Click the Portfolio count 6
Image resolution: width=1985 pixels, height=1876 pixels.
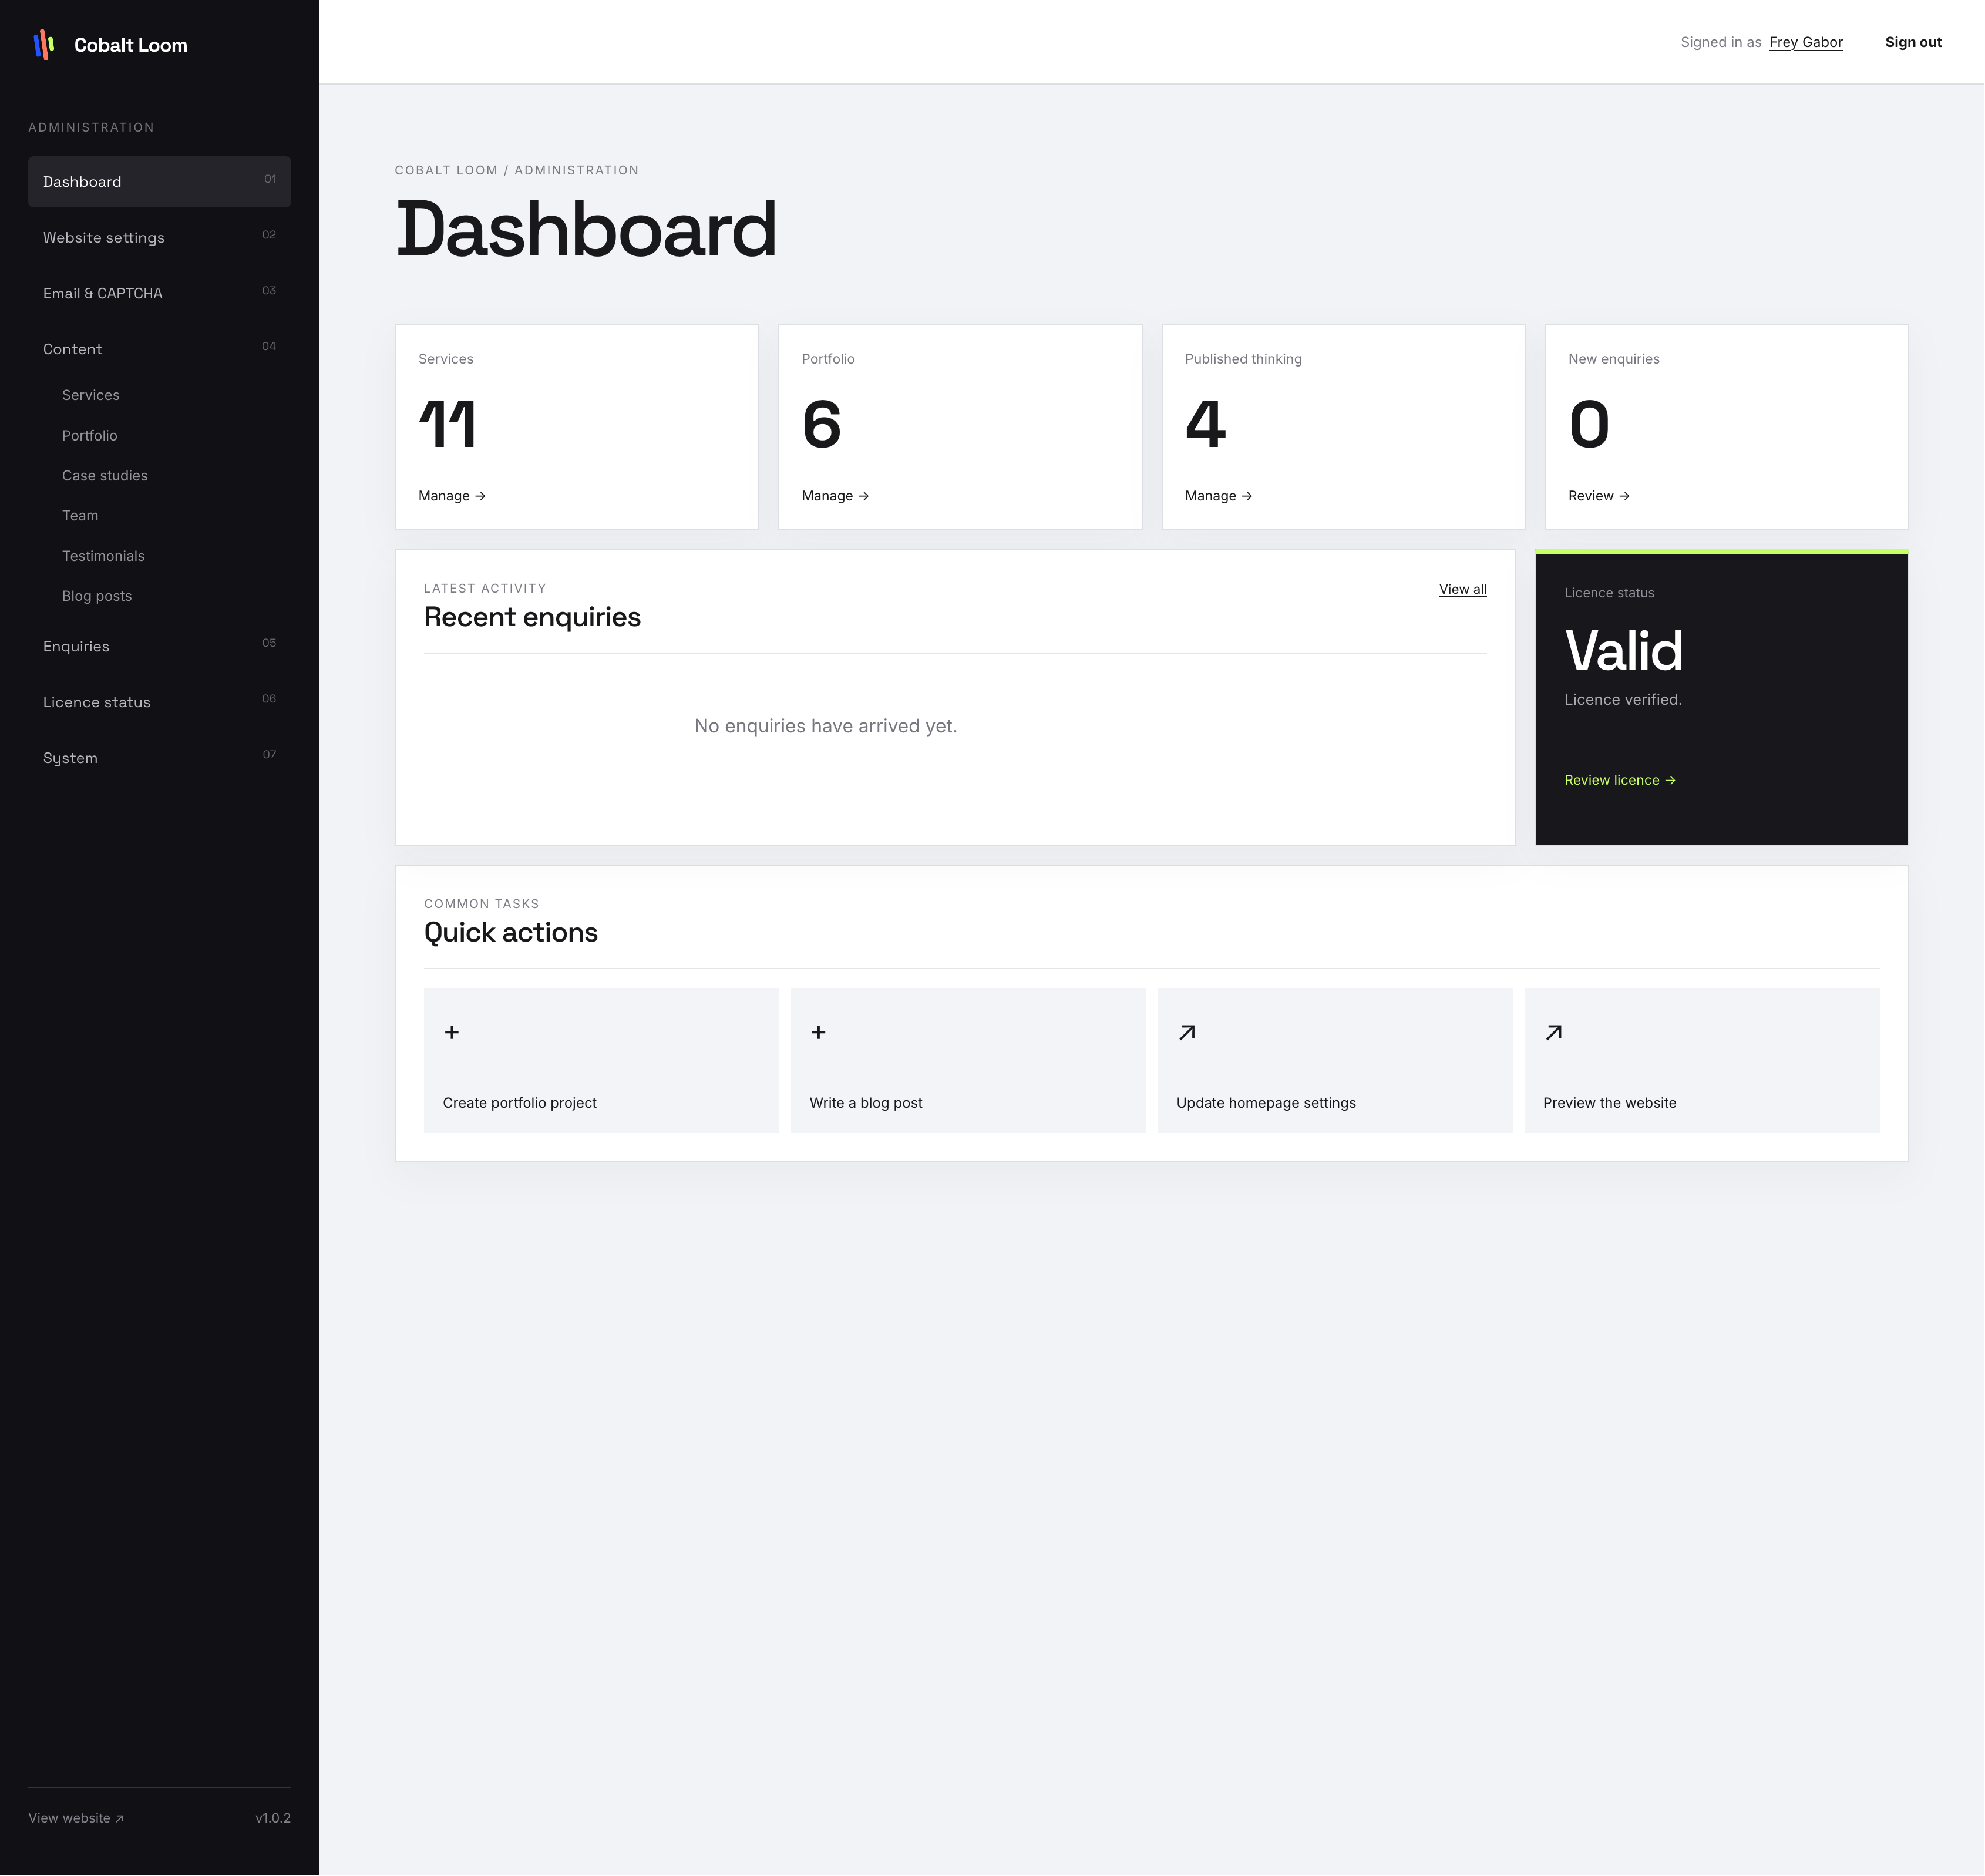822,424
